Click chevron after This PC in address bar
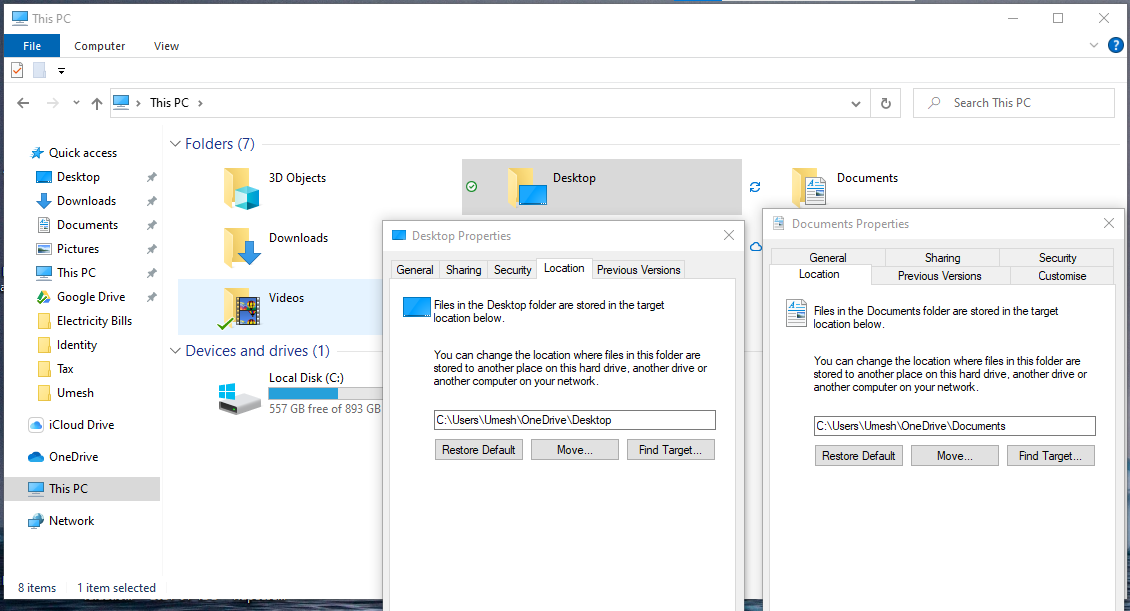This screenshot has width=1130, height=611. point(200,103)
